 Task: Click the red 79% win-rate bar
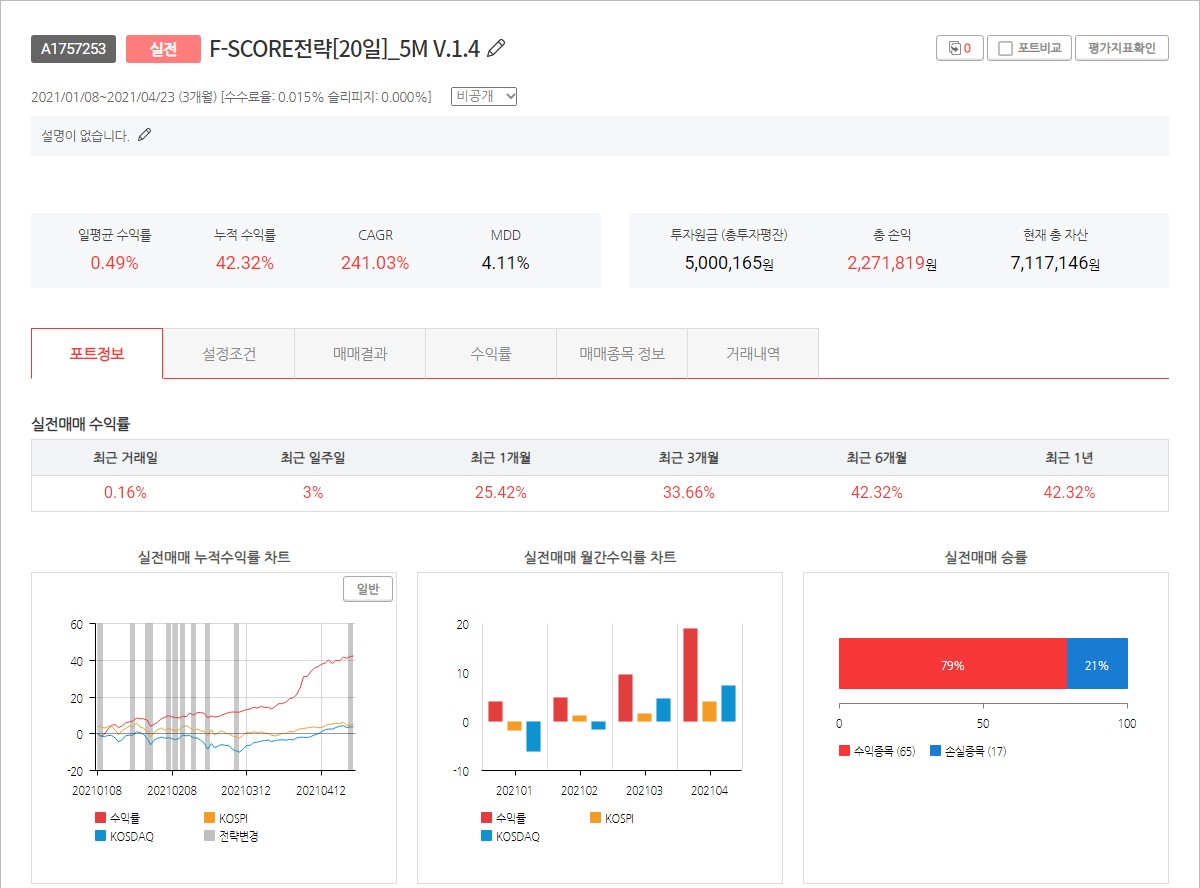(952, 664)
